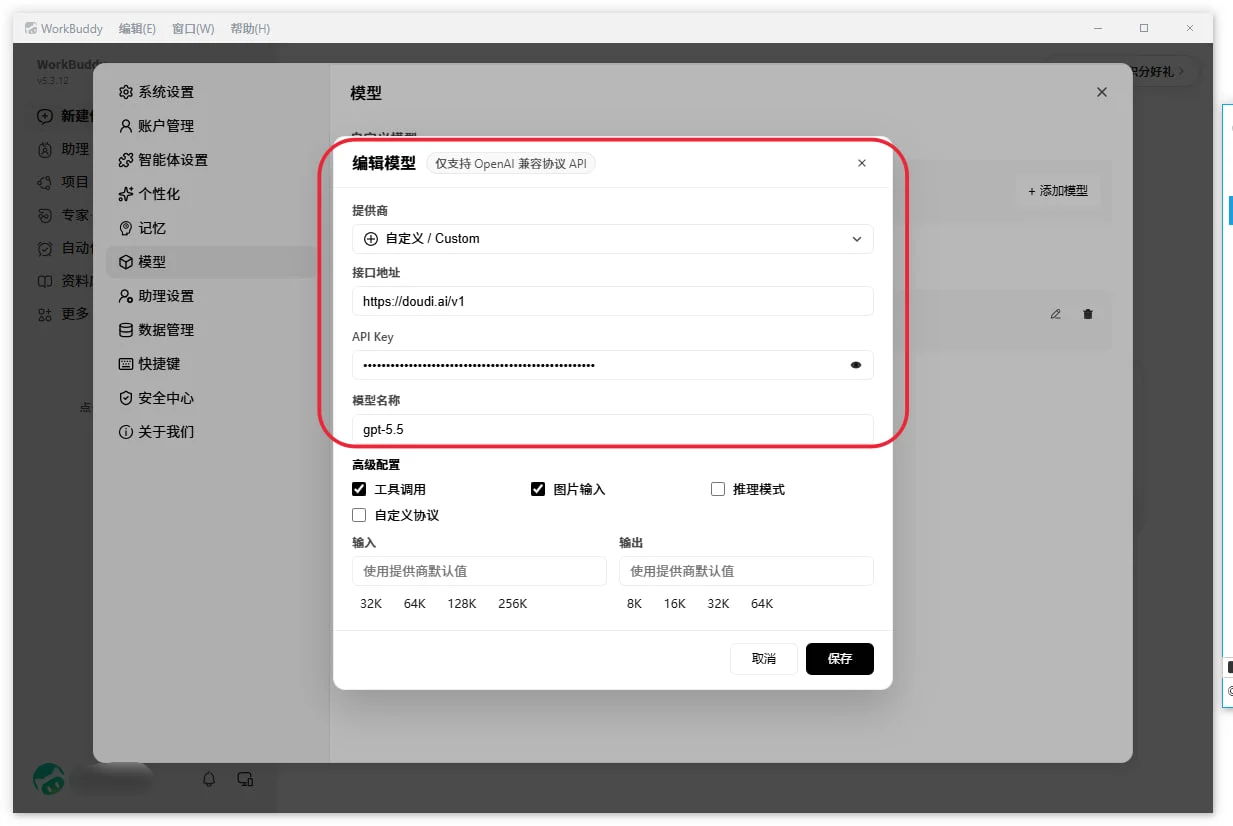Screen dimensions: 1233x826
Task: Choose 64K preset under 输入
Action: point(415,604)
